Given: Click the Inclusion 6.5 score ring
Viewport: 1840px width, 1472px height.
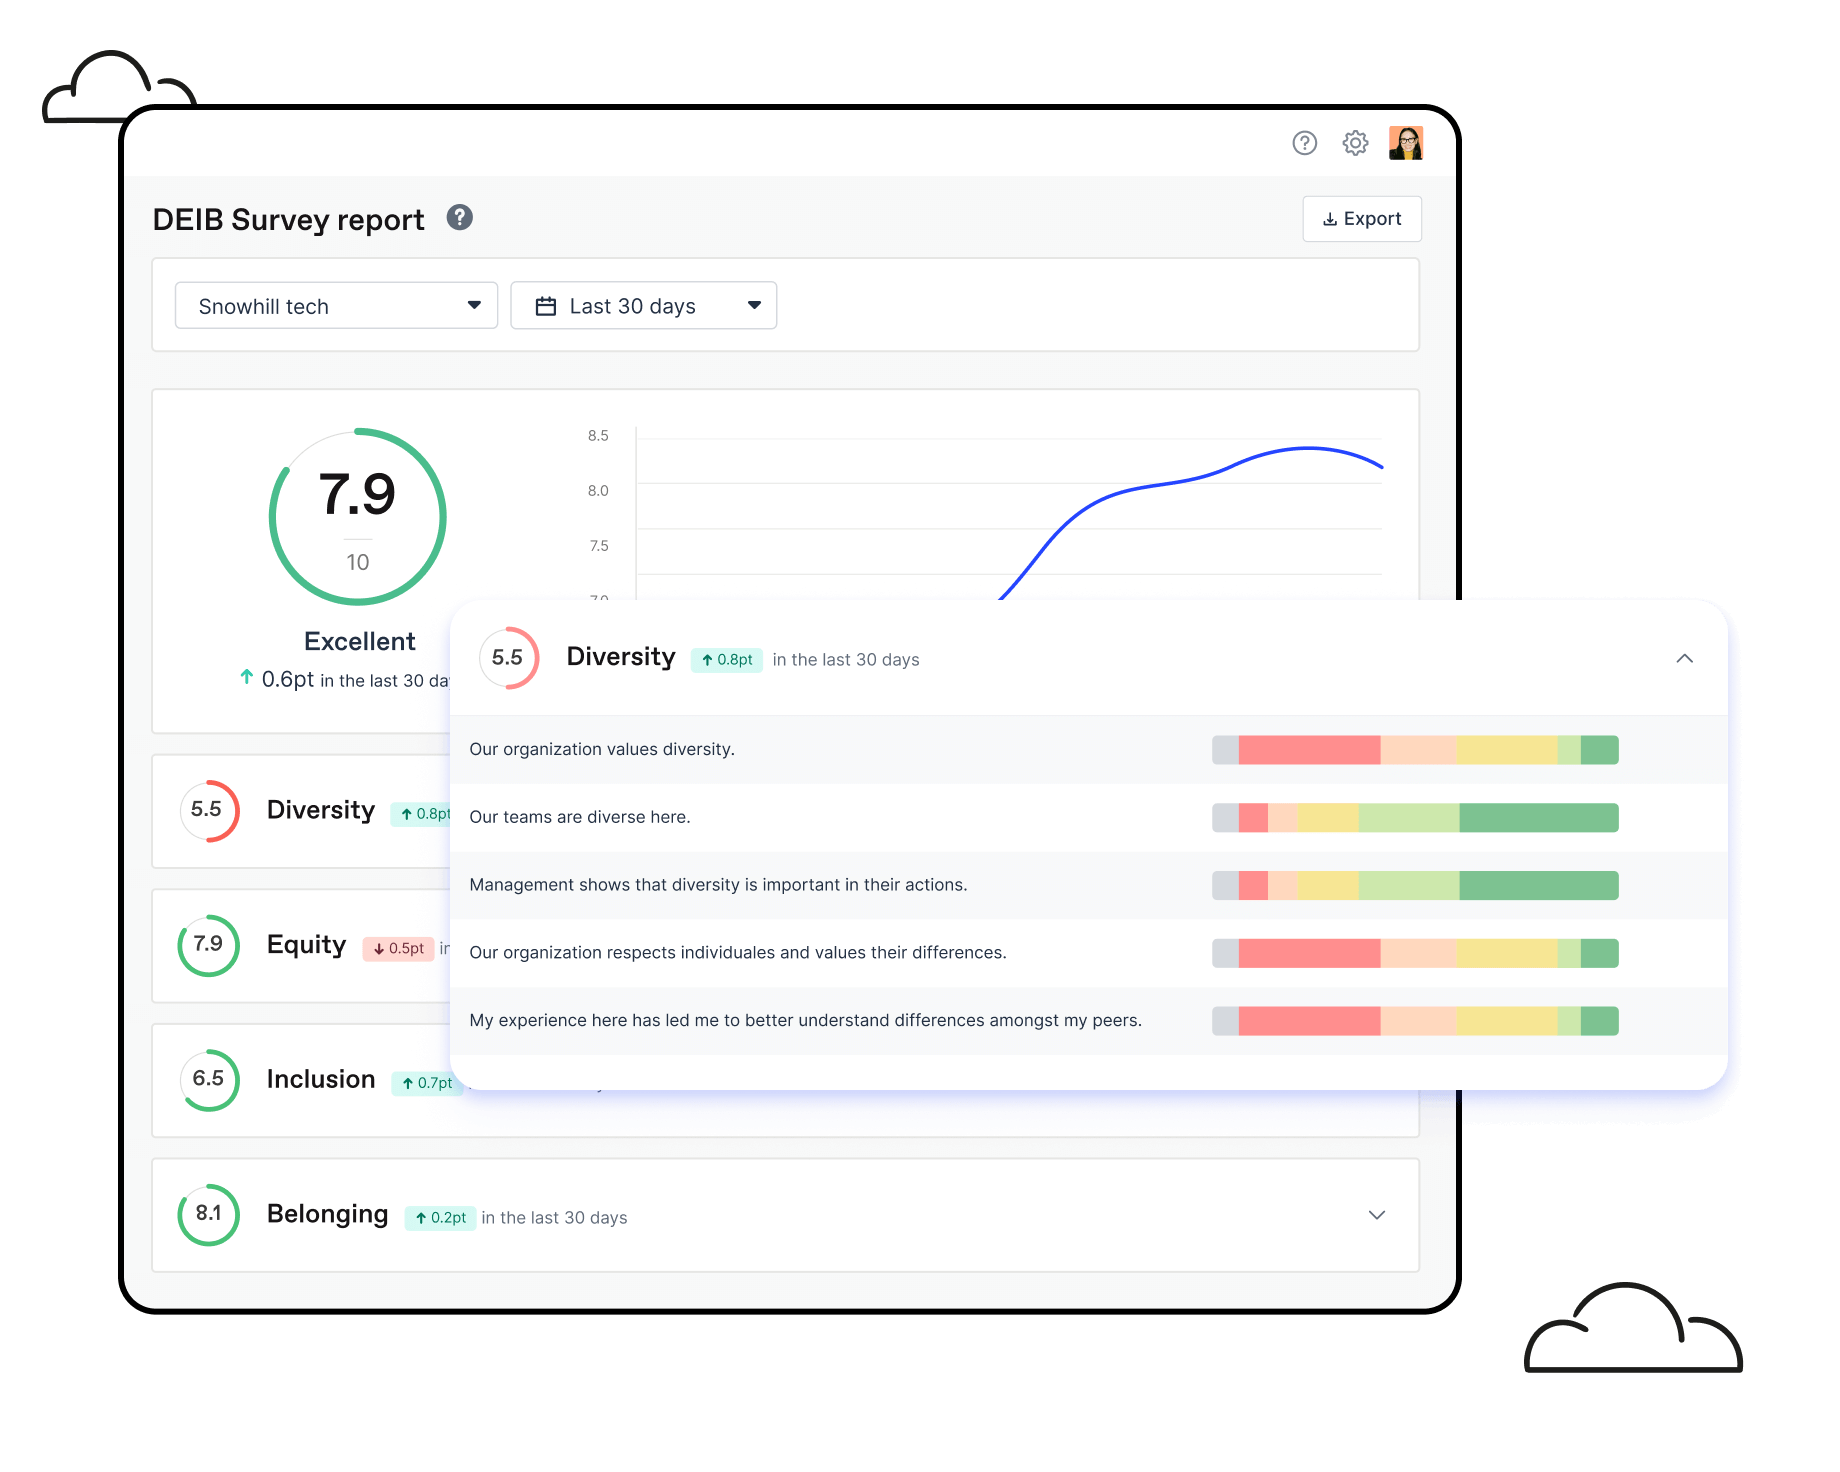Looking at the screenshot, I should click(x=208, y=1079).
